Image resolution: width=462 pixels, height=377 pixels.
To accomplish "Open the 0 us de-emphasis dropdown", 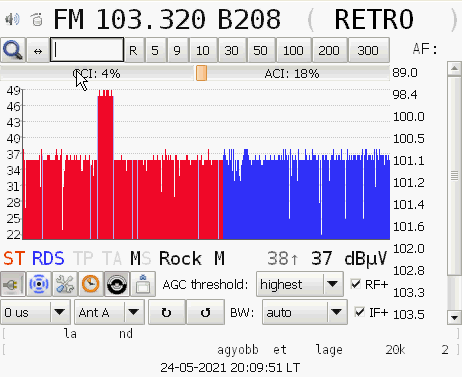I will 35,312.
